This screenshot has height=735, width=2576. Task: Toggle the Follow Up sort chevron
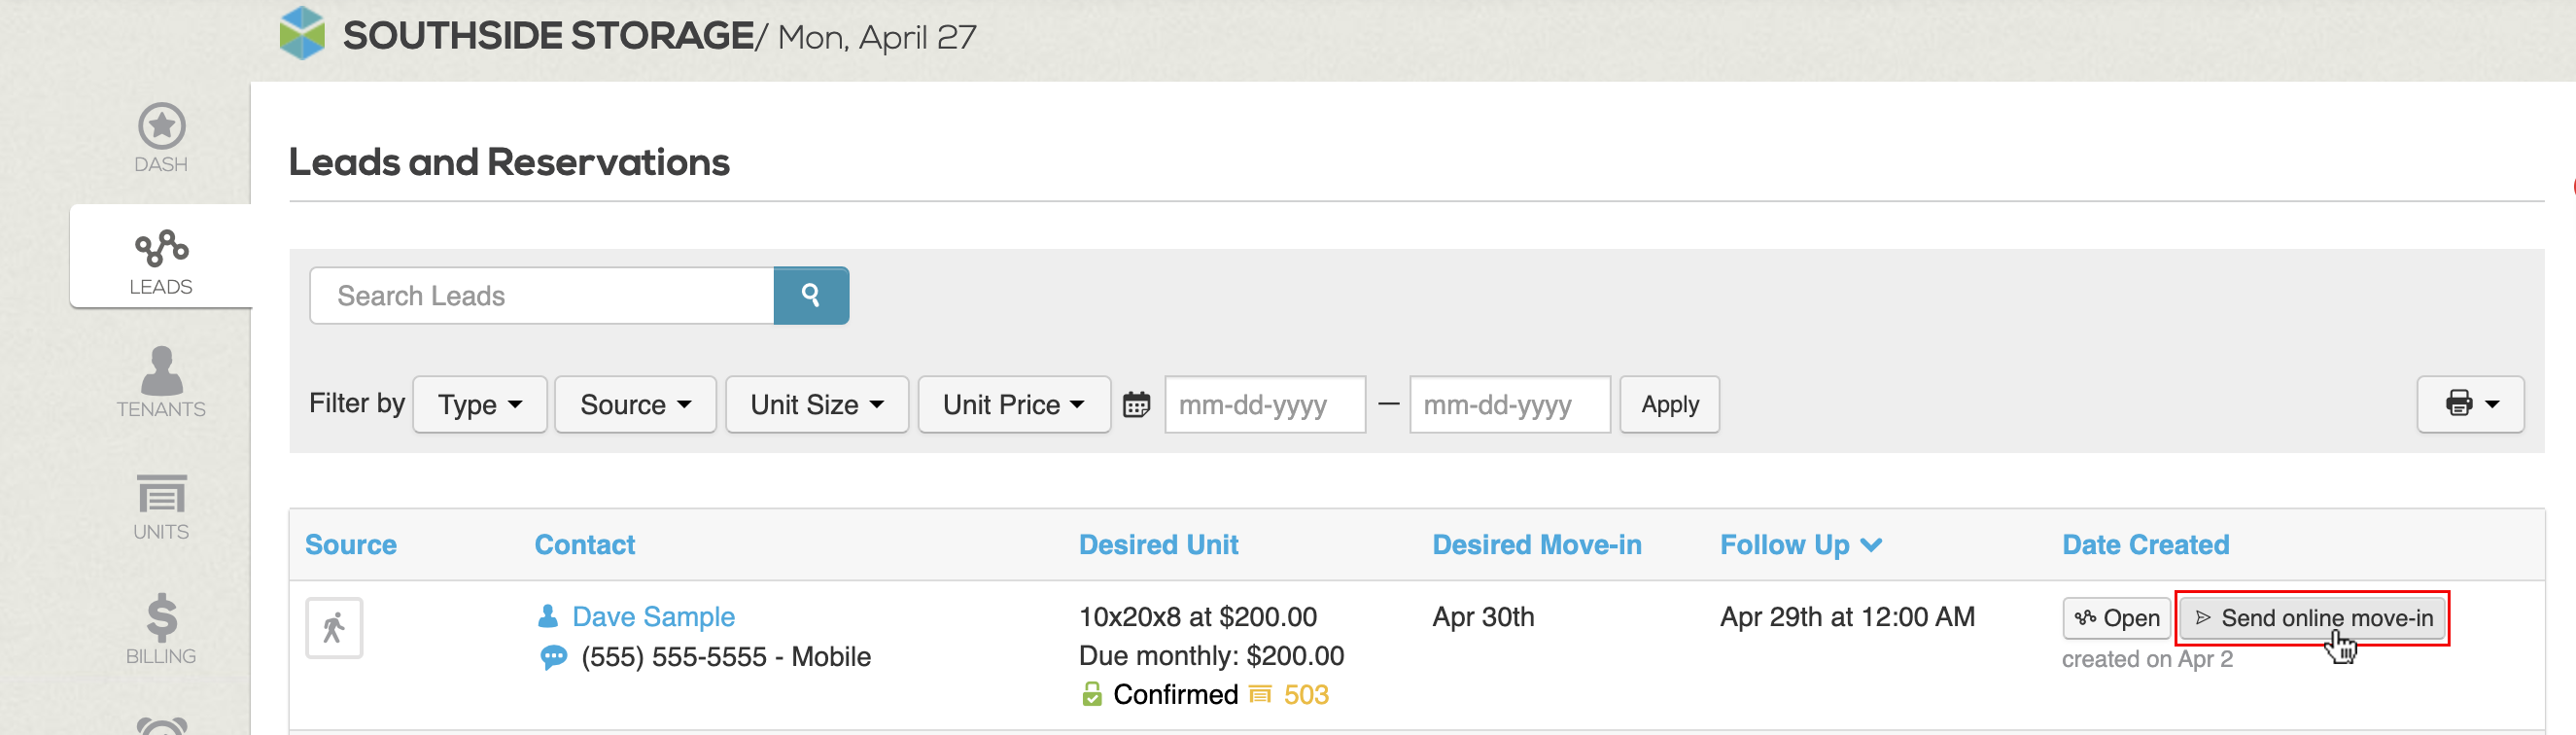point(1873,544)
